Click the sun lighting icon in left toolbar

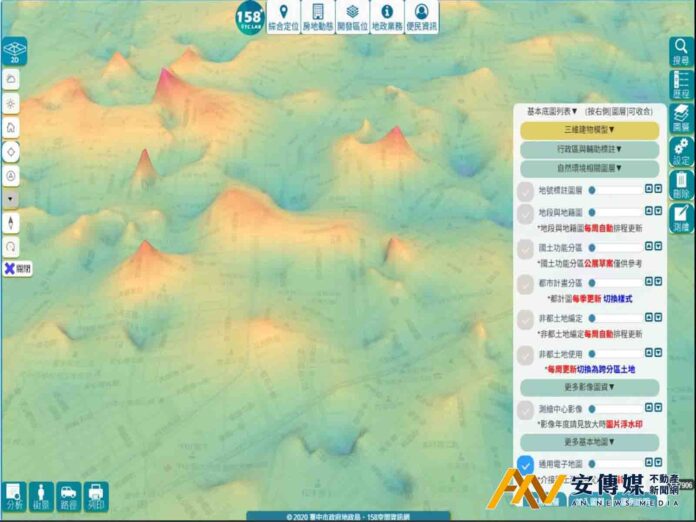(x=11, y=104)
